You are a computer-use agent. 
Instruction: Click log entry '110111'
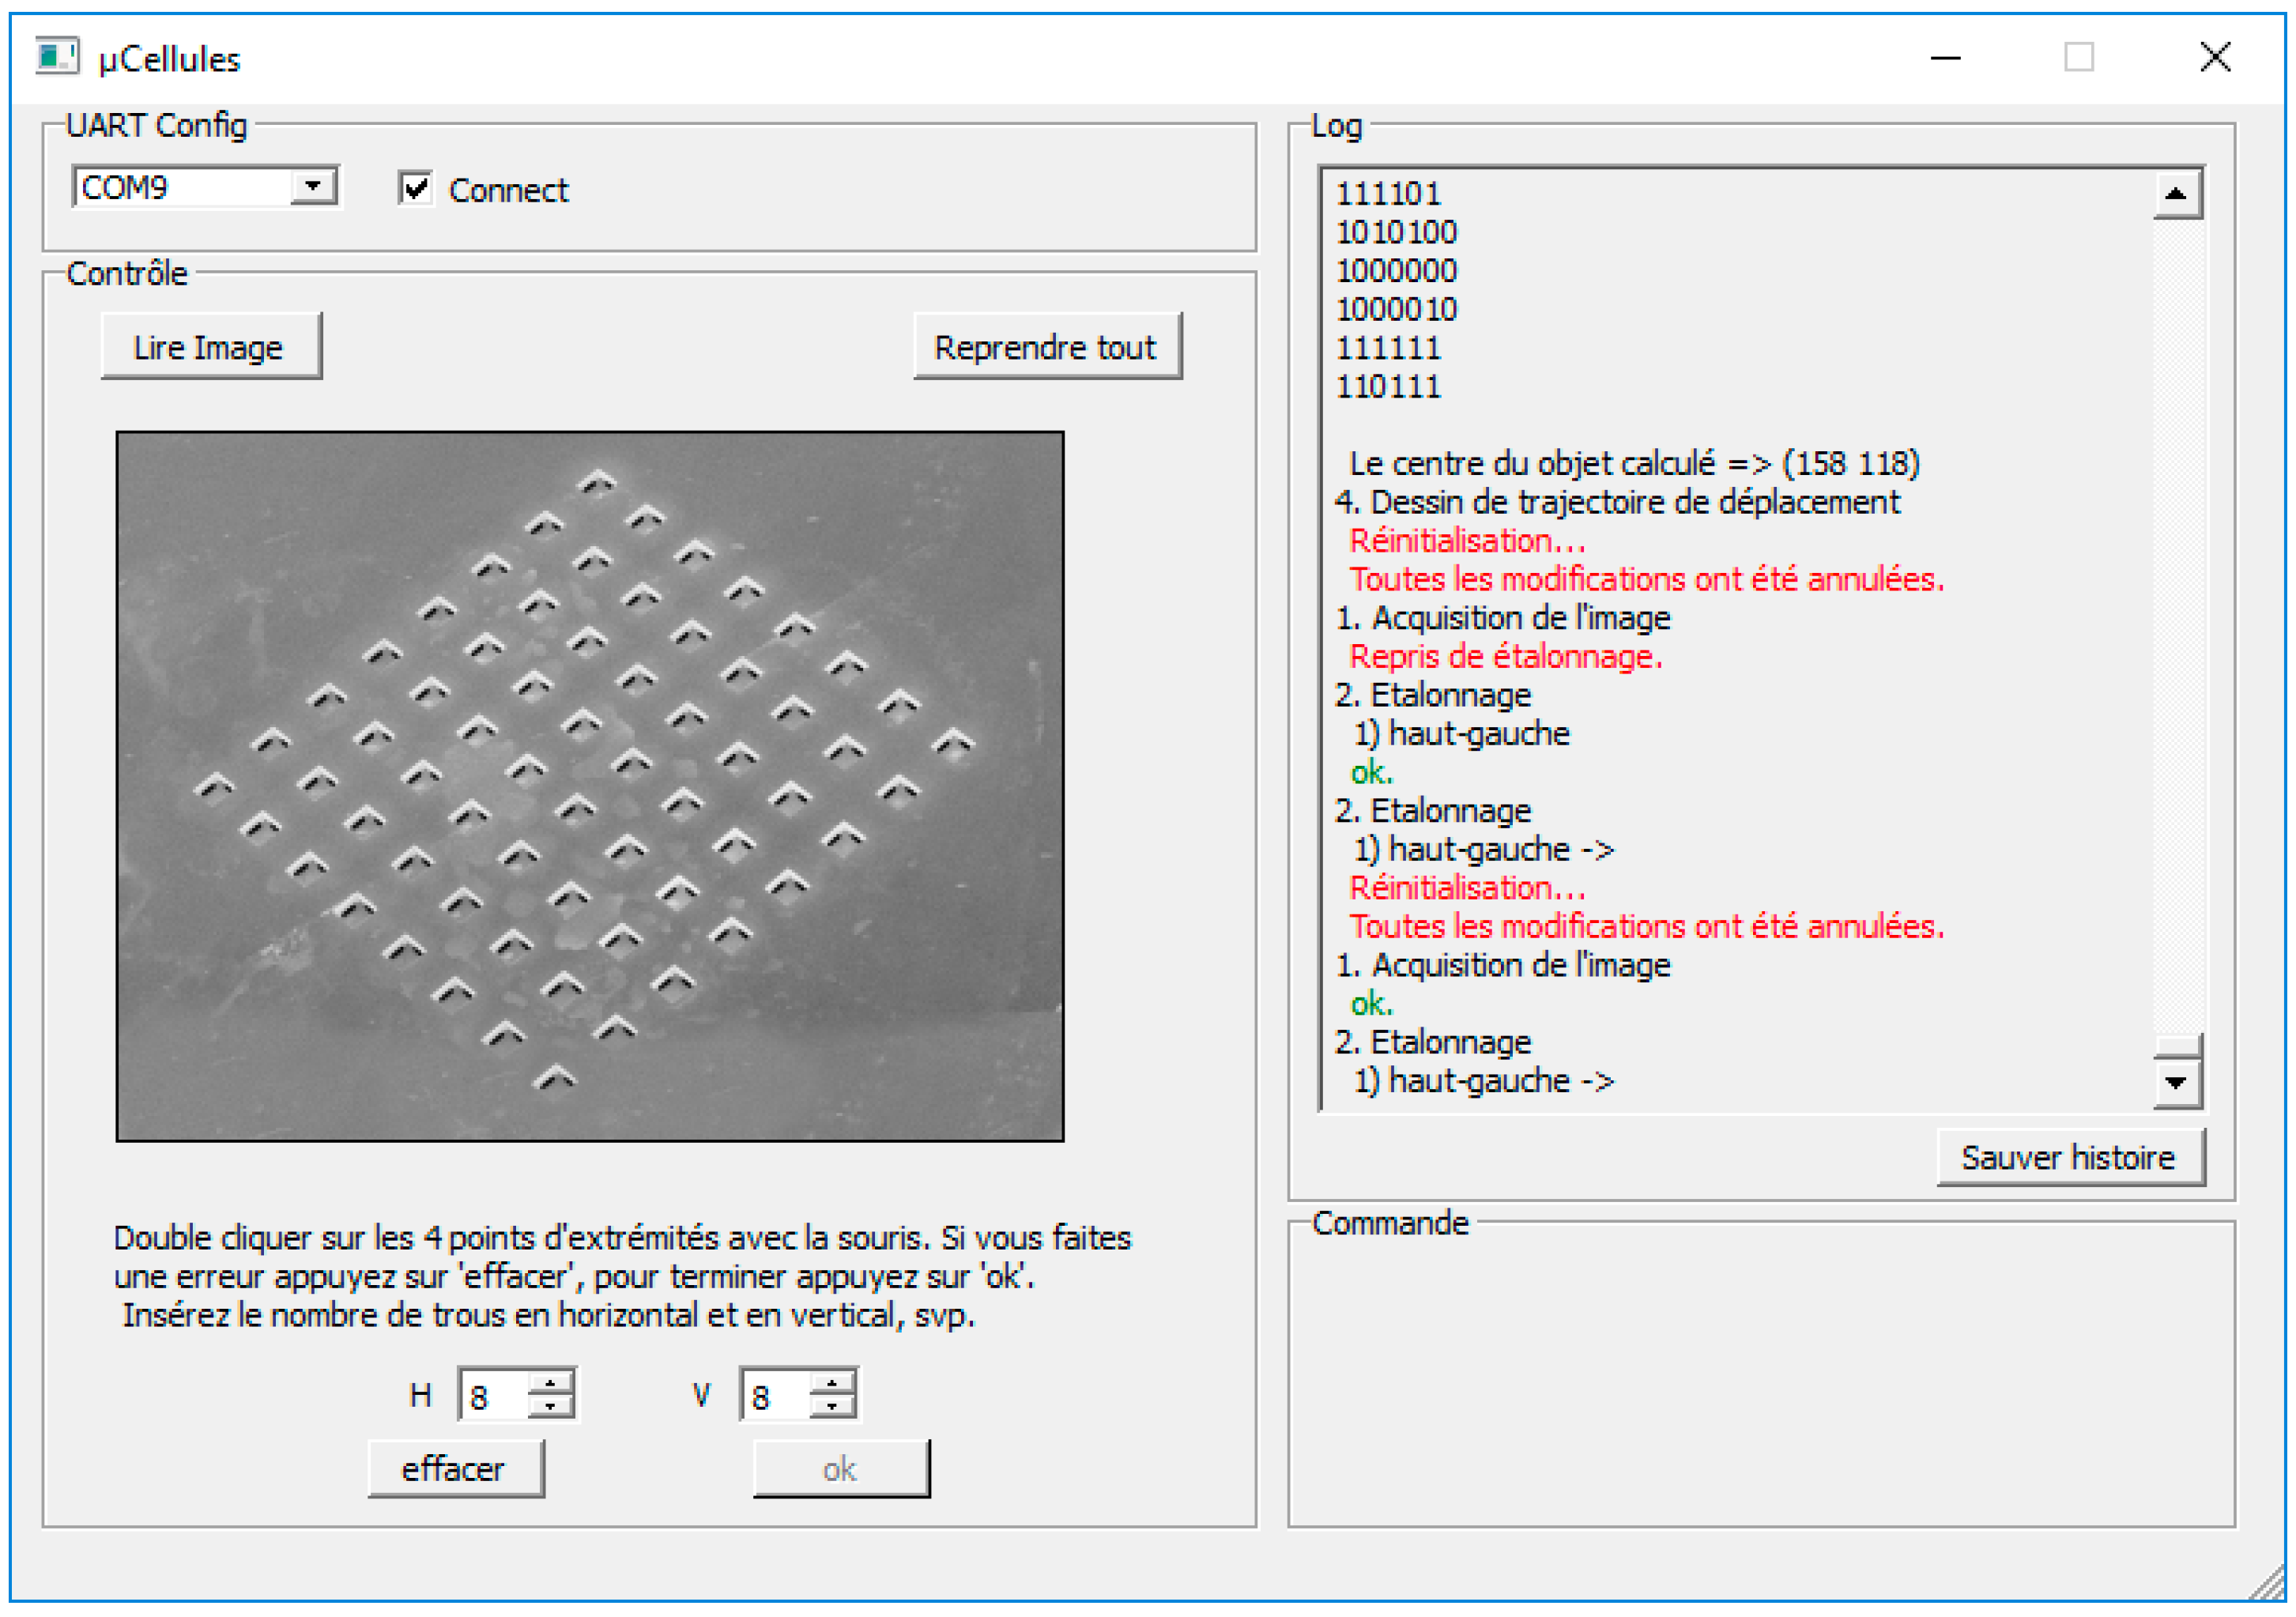(1388, 387)
